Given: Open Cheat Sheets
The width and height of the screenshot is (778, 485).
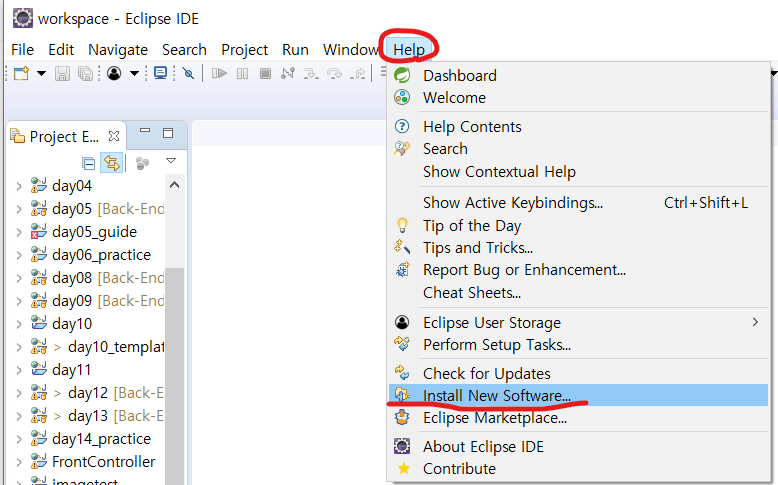Looking at the screenshot, I should pyautogui.click(x=578, y=292).
